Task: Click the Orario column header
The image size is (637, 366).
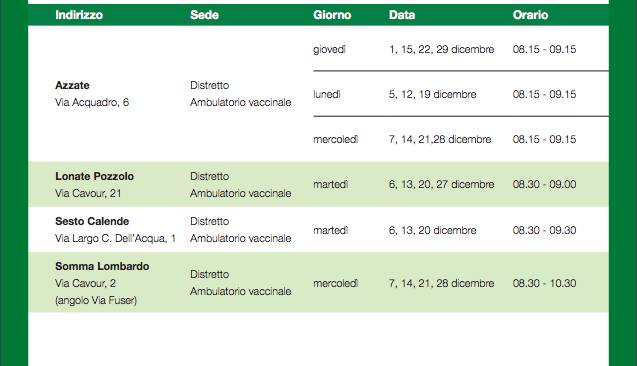Action: (x=530, y=15)
